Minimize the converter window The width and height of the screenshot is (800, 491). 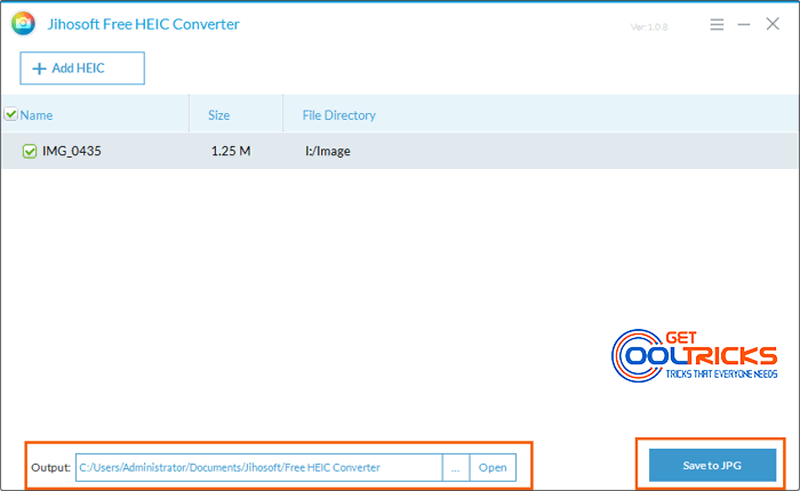pos(744,24)
